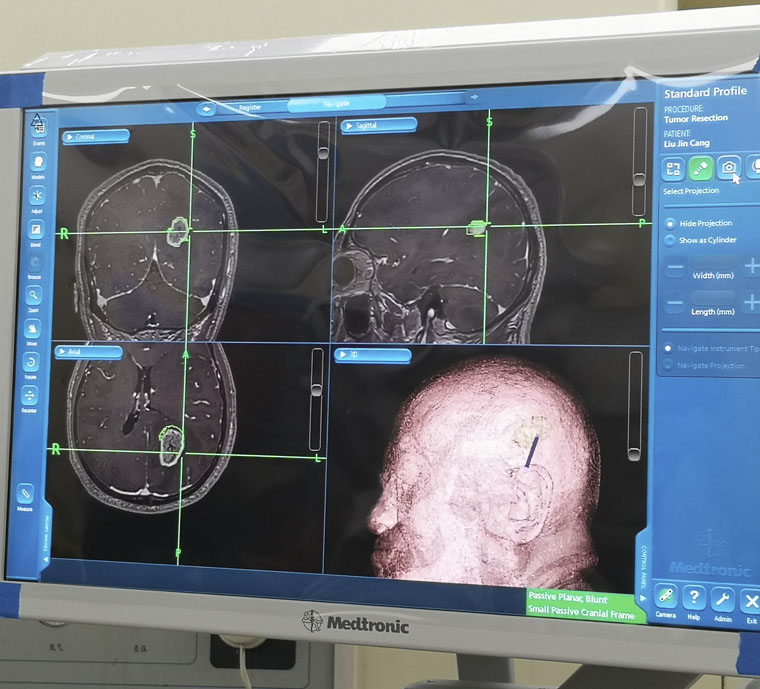Switch to the Navigate tab

[336, 103]
